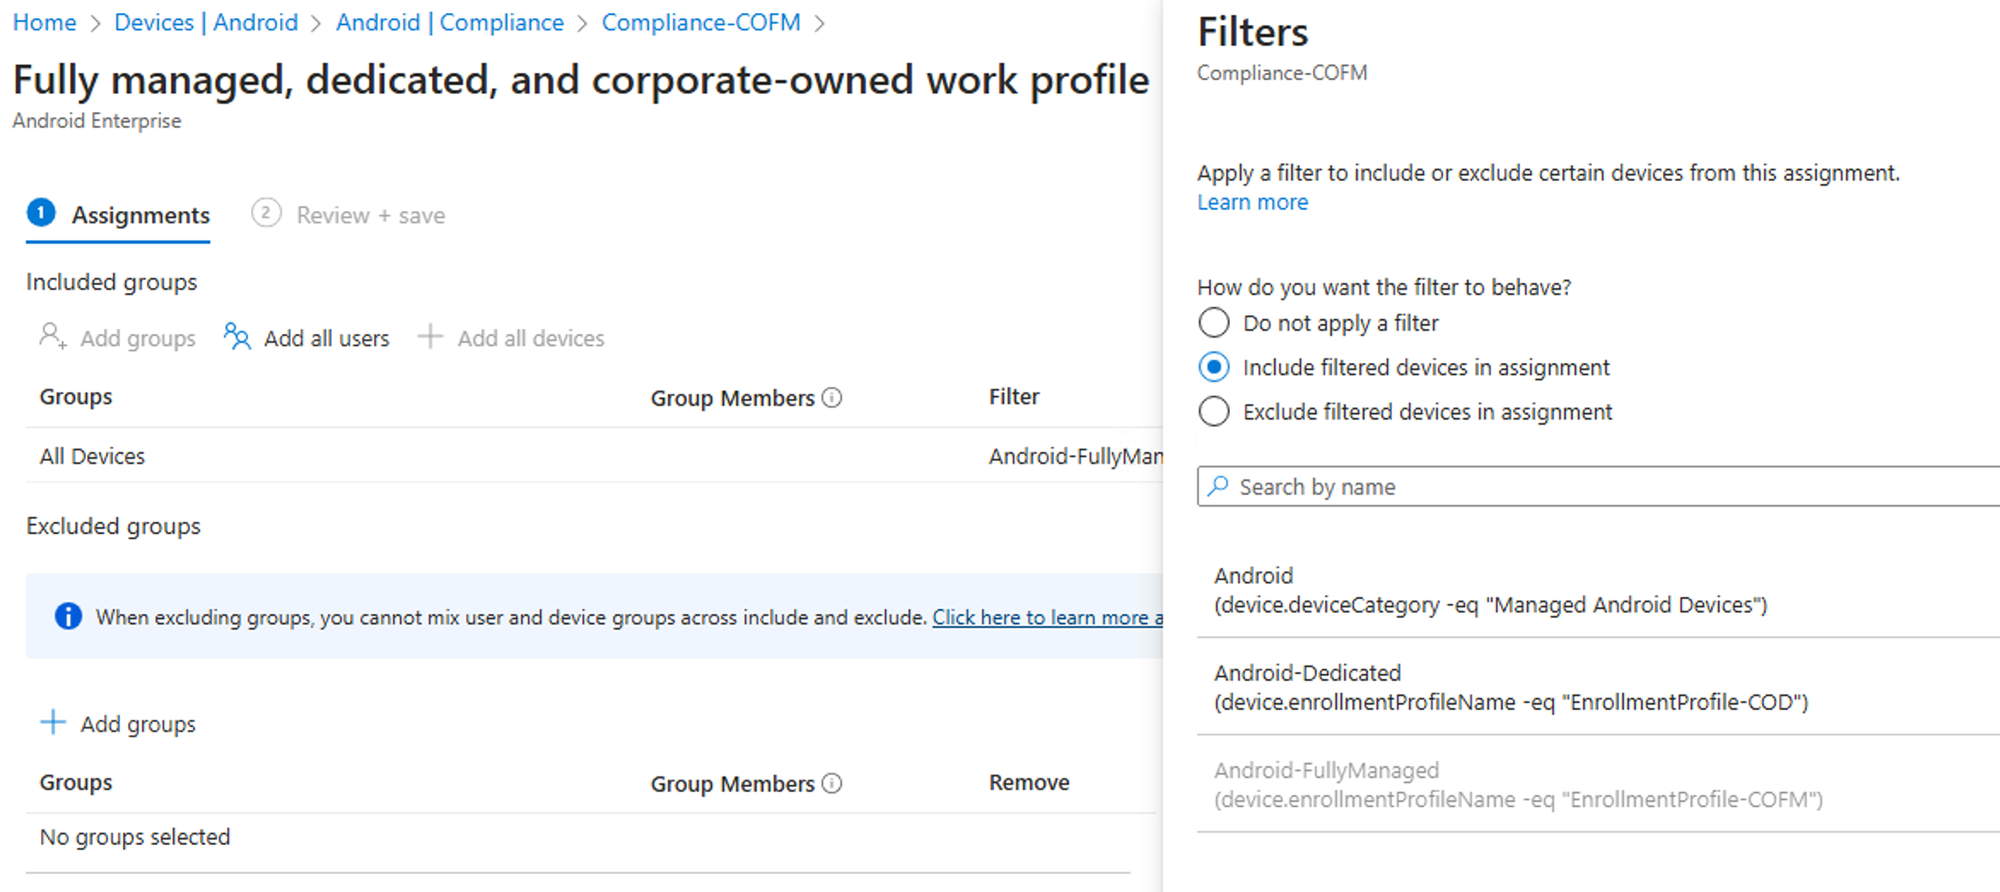
Task: Click the plus icon under Excluded groups
Action: point(53,722)
